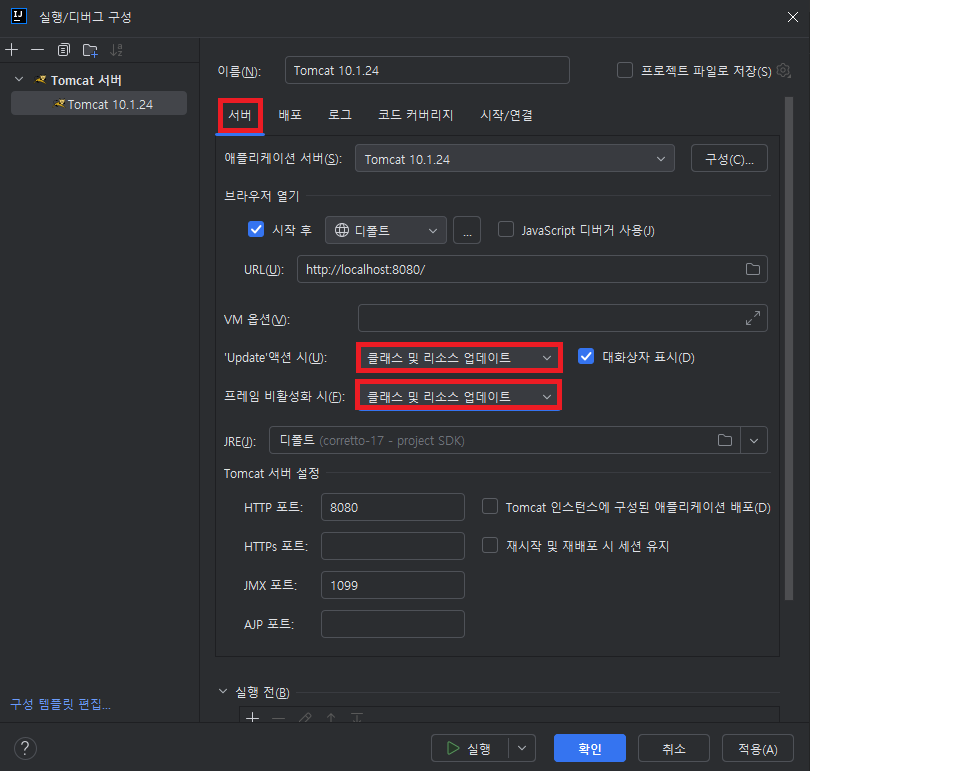Click the JMX 포트 field
This screenshot has width=960, height=771.
(392, 585)
